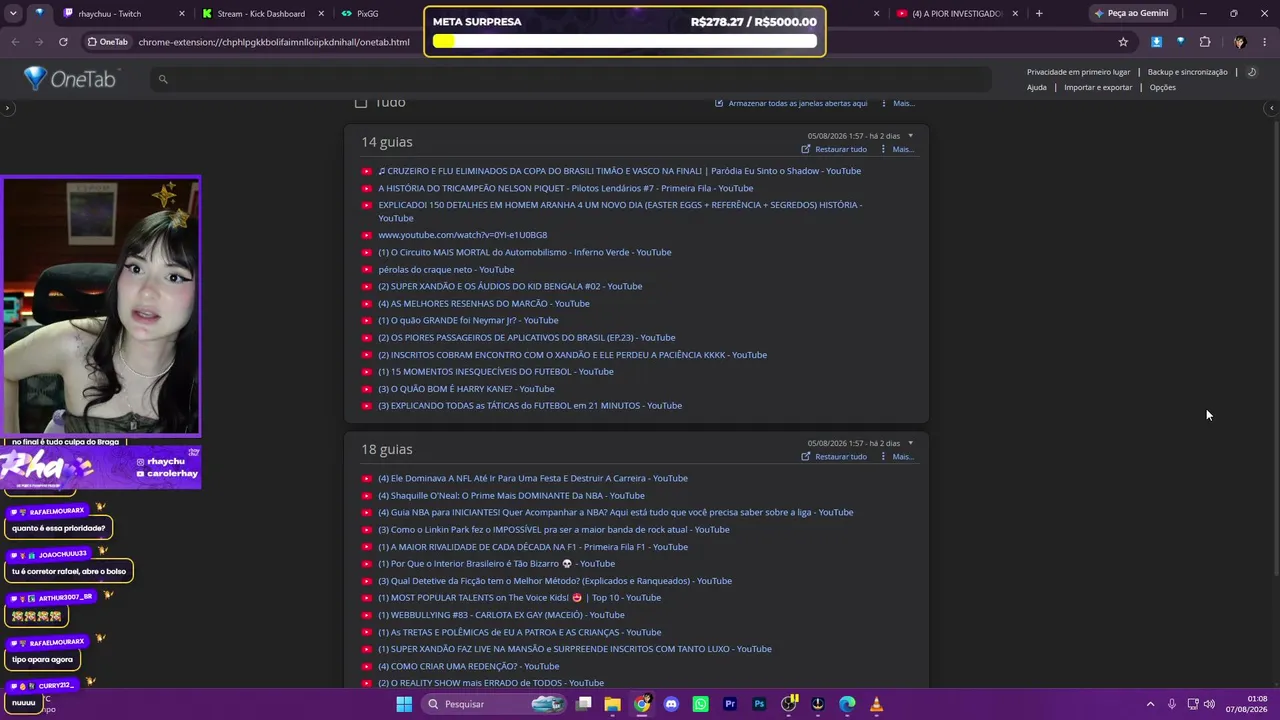The width and height of the screenshot is (1280, 720).
Task: Open Chrome from the taskbar
Action: click(x=642, y=704)
